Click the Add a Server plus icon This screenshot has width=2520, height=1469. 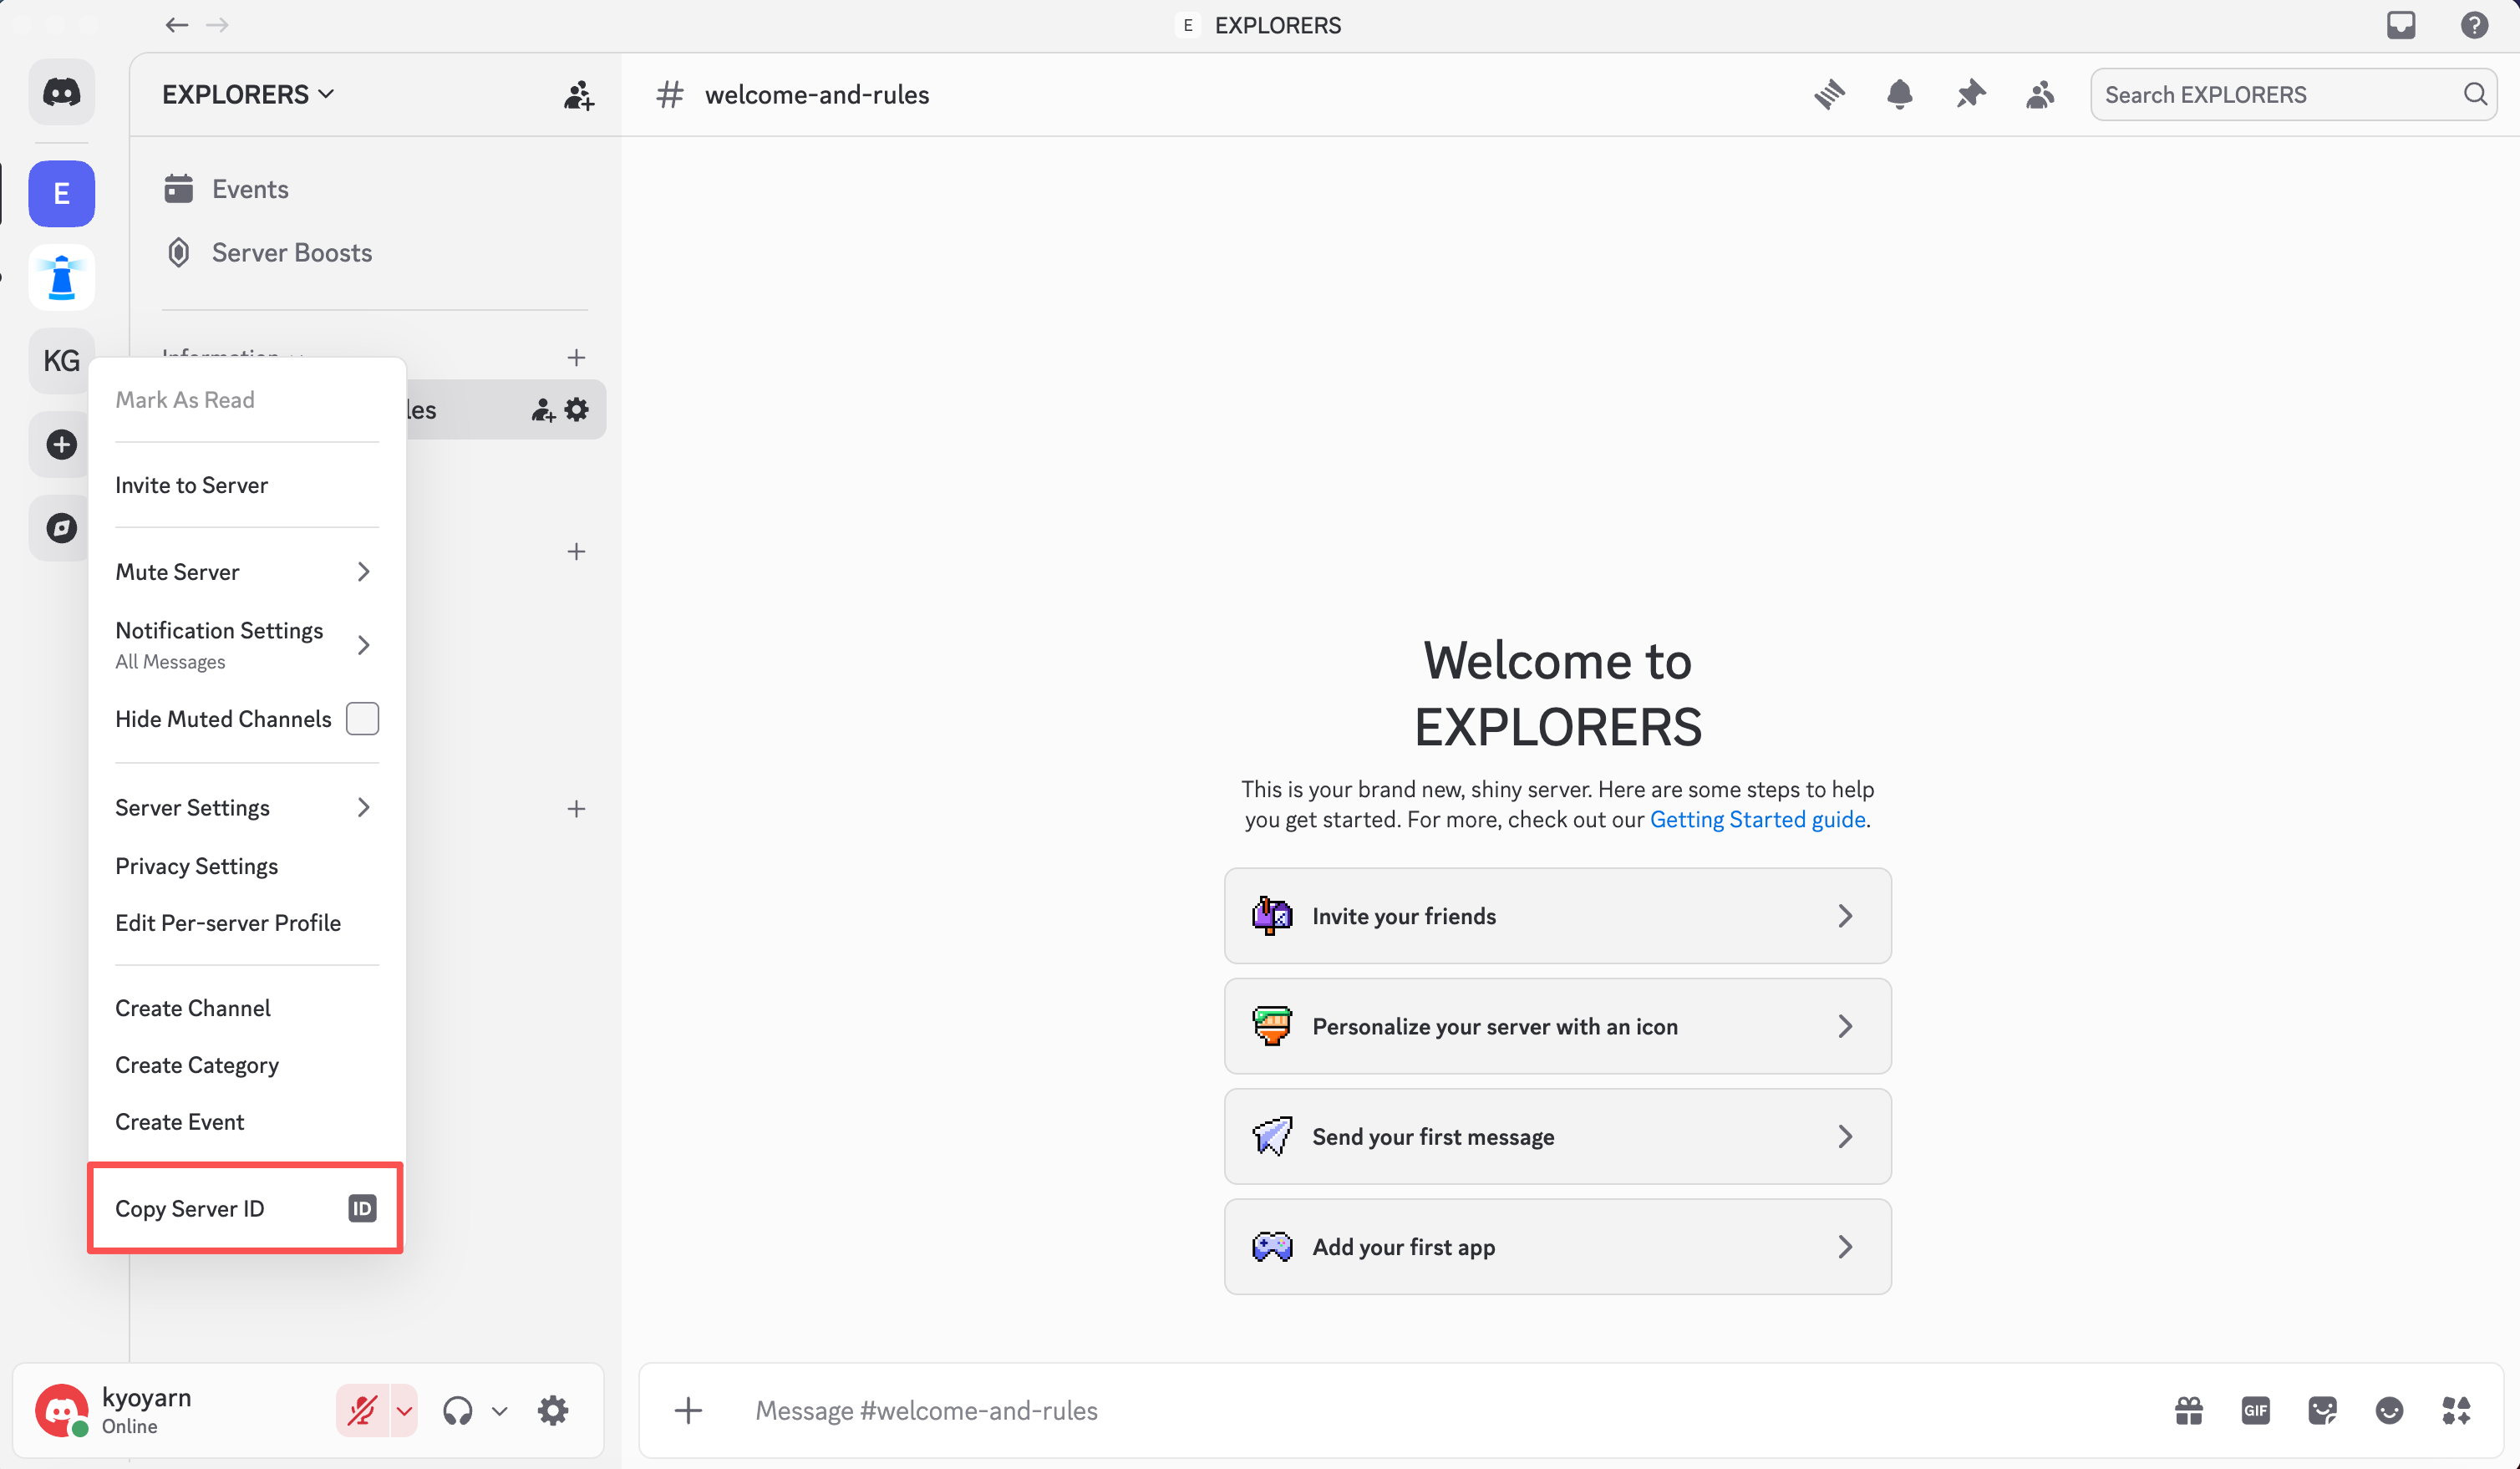tap(61, 444)
